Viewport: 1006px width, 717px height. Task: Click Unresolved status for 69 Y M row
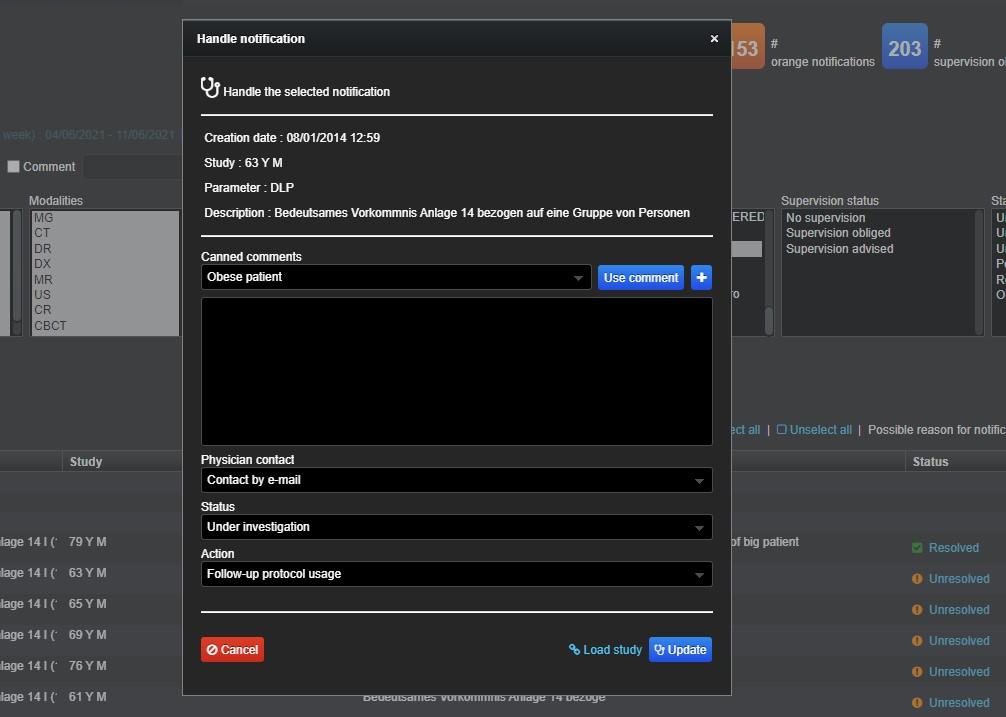click(x=959, y=641)
